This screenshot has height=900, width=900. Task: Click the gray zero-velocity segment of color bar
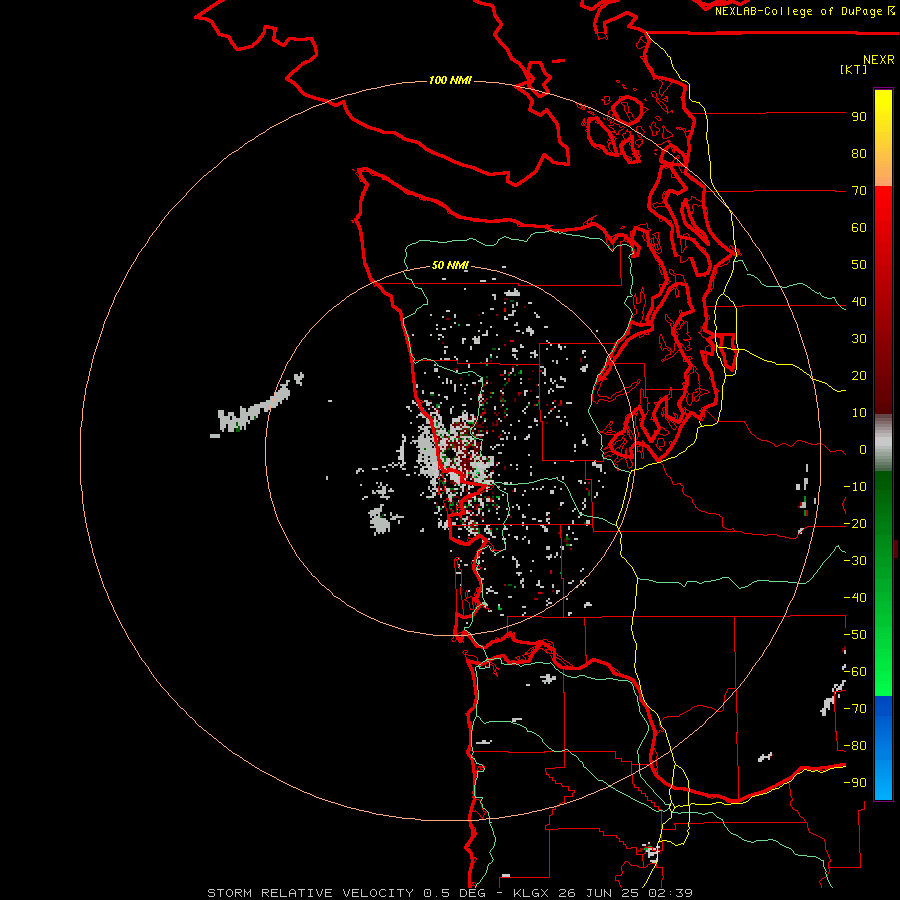pos(883,443)
